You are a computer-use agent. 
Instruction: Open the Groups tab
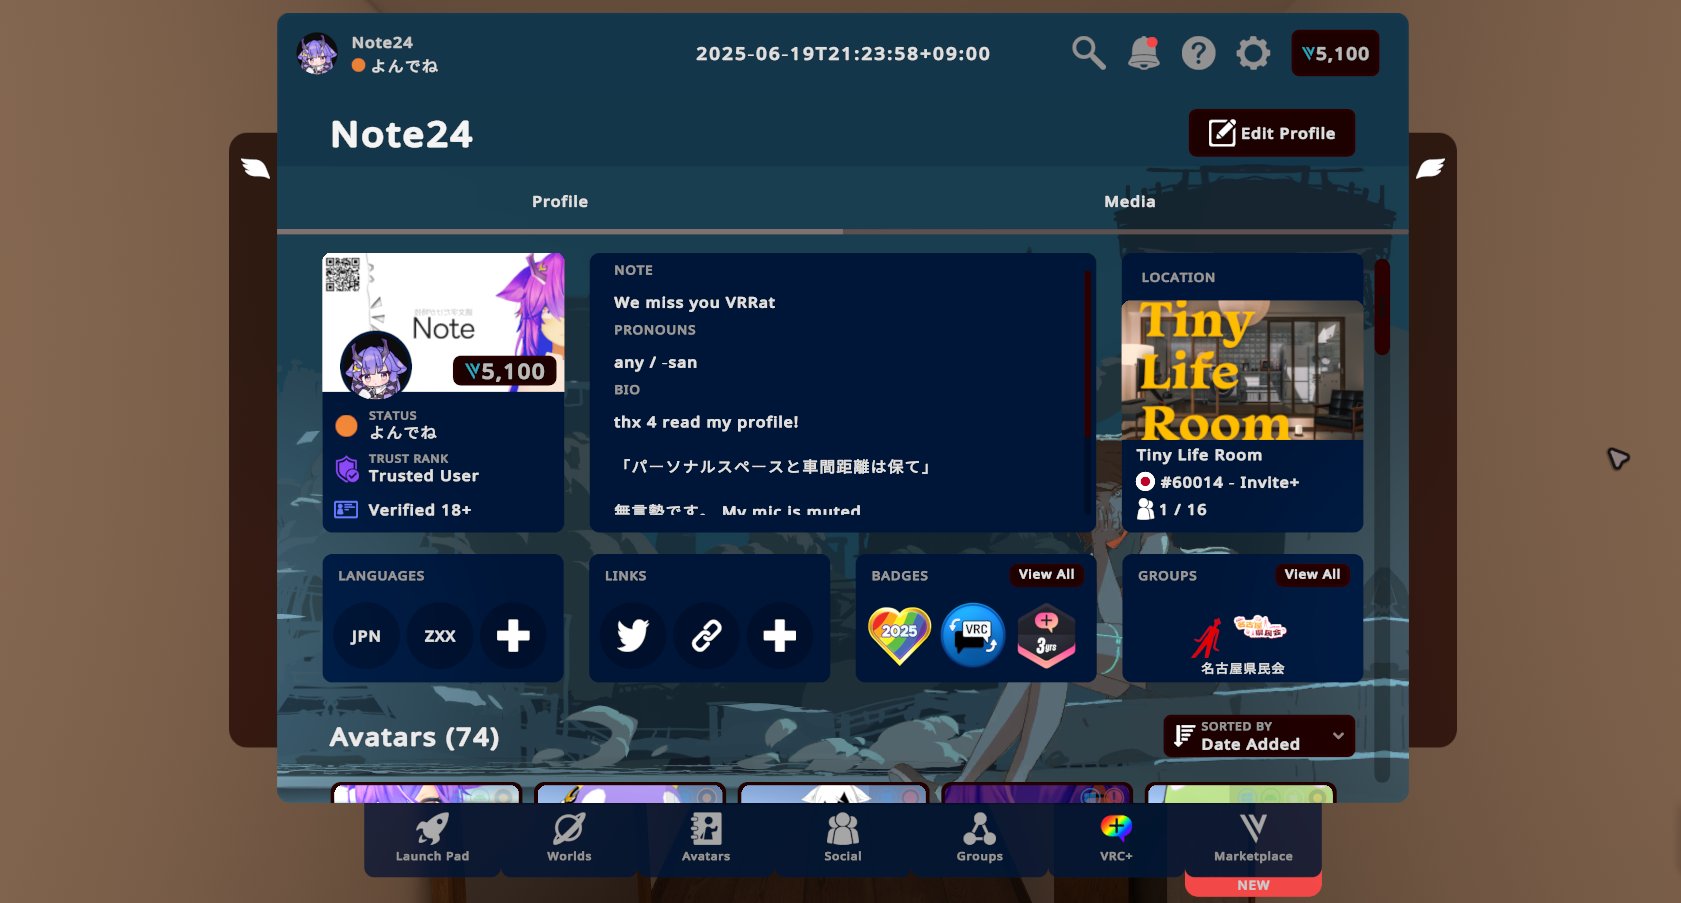click(980, 838)
